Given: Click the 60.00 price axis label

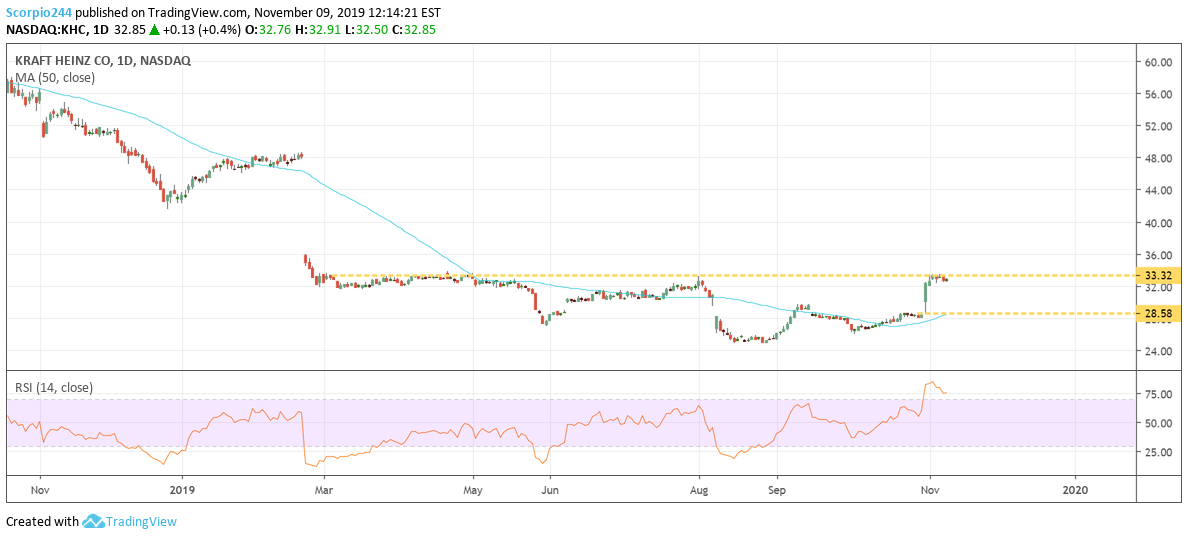Looking at the screenshot, I should coord(1158,62).
